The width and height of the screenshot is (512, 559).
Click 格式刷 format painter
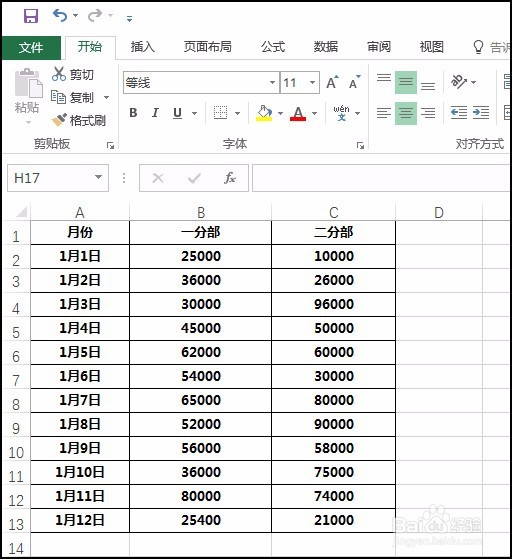tap(79, 120)
